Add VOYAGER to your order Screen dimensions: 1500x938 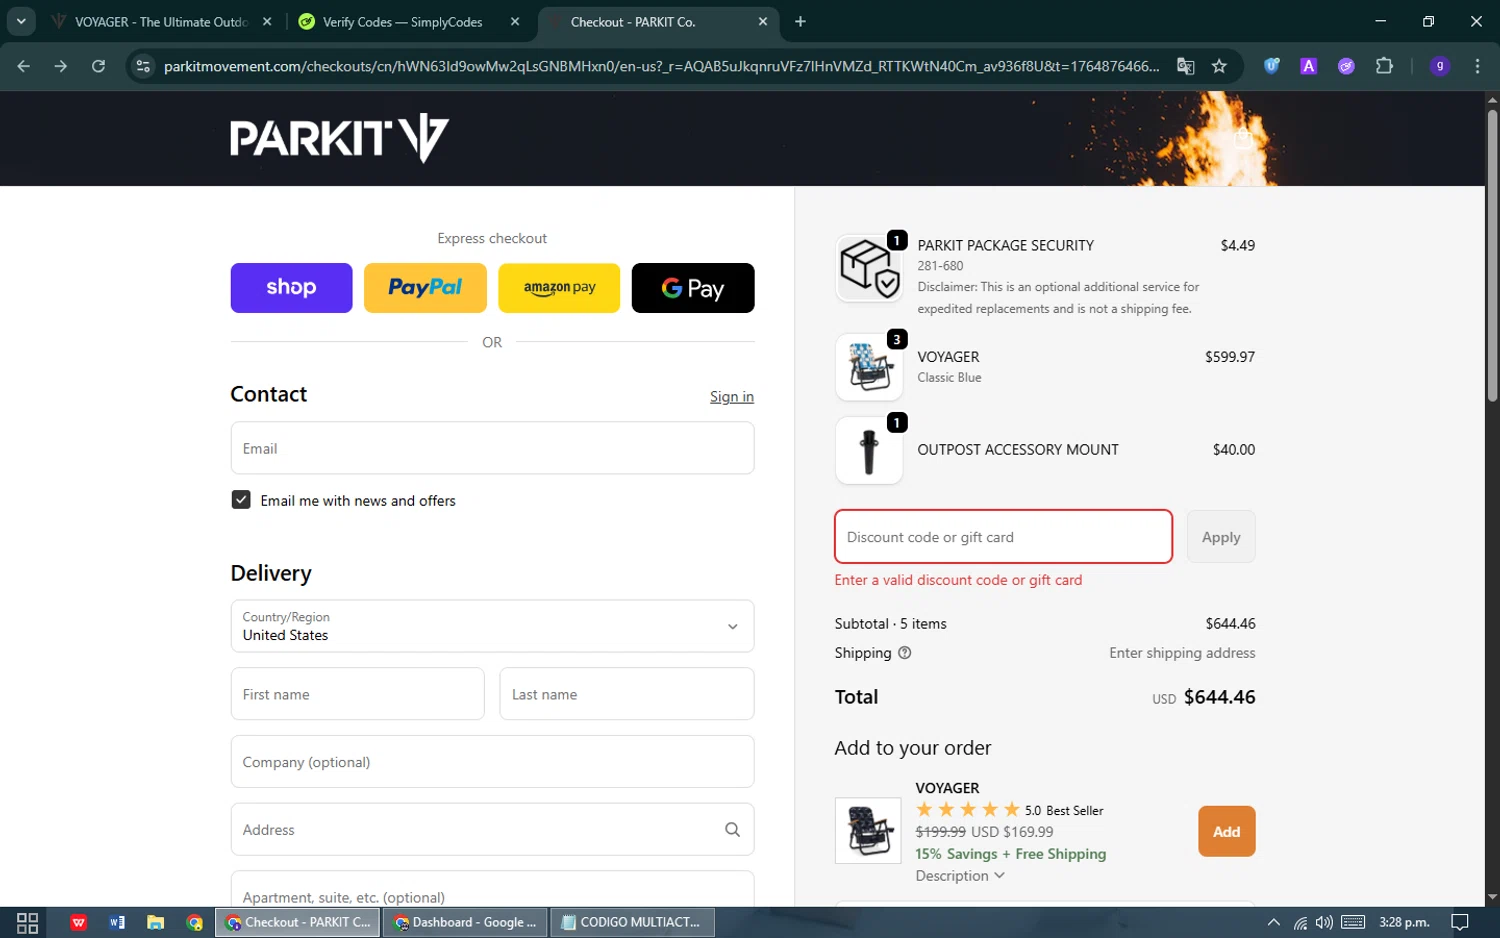[x=1227, y=832]
